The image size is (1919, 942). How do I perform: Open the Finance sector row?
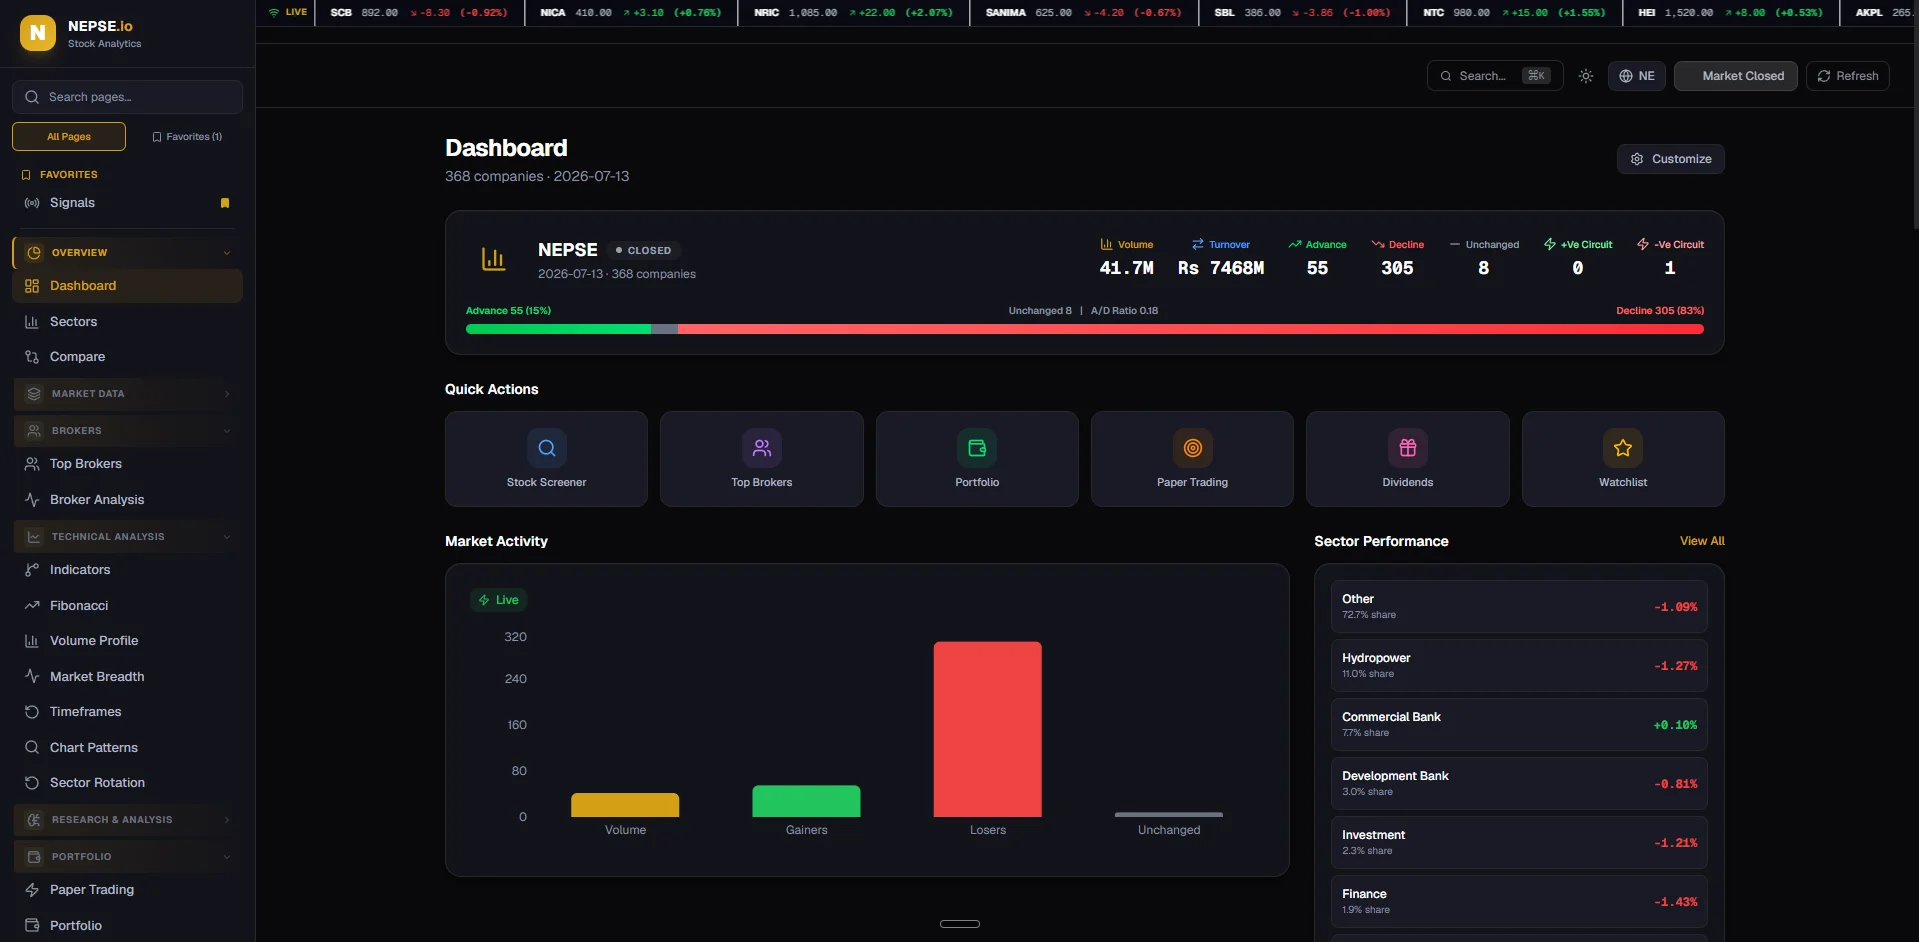(1519, 902)
